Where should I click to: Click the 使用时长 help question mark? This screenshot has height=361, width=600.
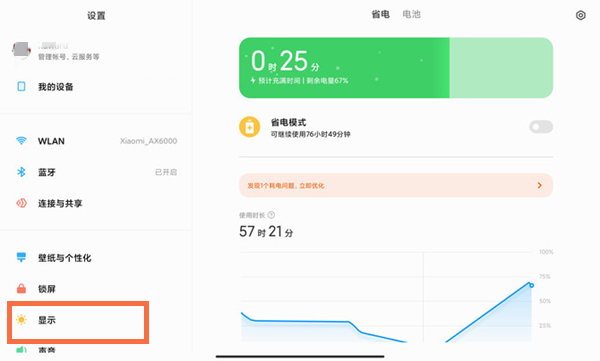click(x=271, y=215)
